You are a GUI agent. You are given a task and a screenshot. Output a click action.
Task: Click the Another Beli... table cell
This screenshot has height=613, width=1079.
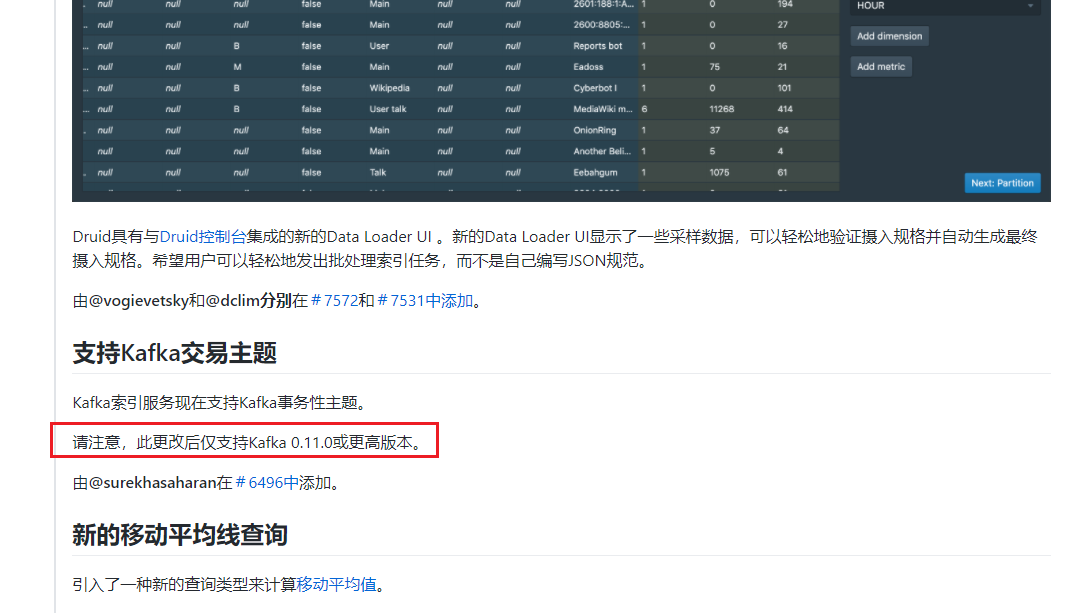click(601, 151)
